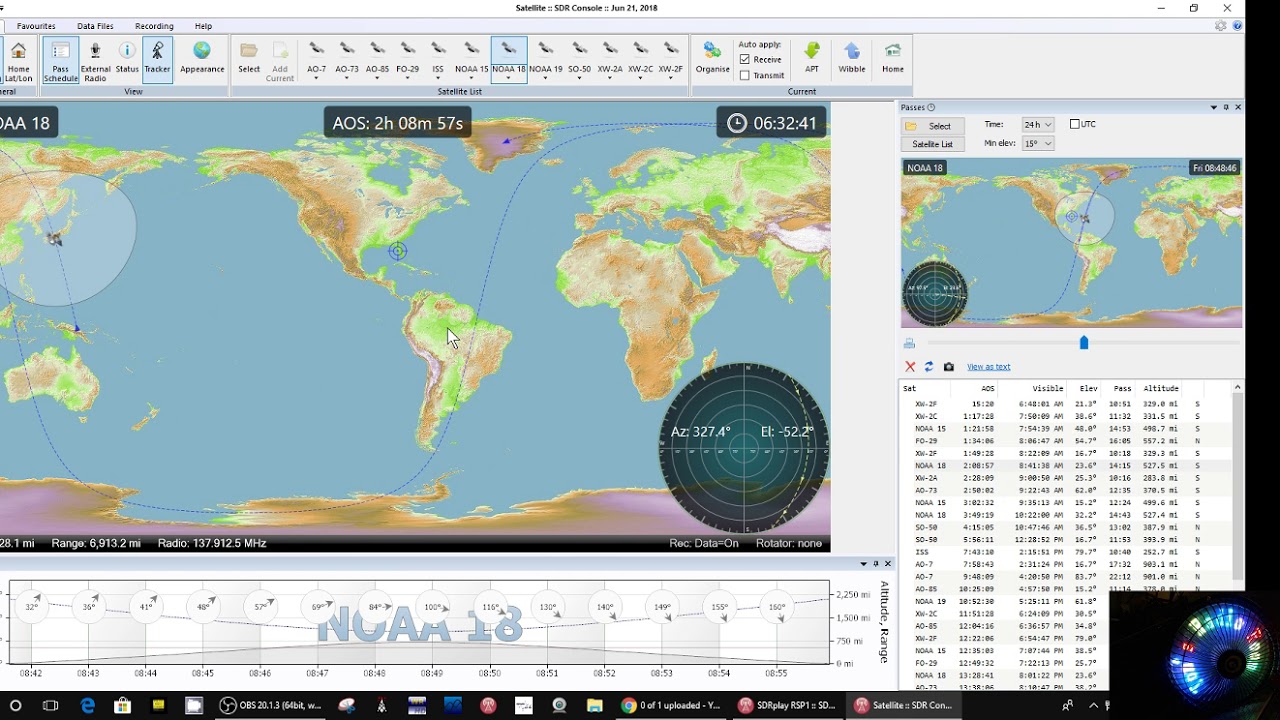Click the passes list scroll-up arrow
This screenshot has width=1280, height=720.
(x=1237, y=388)
